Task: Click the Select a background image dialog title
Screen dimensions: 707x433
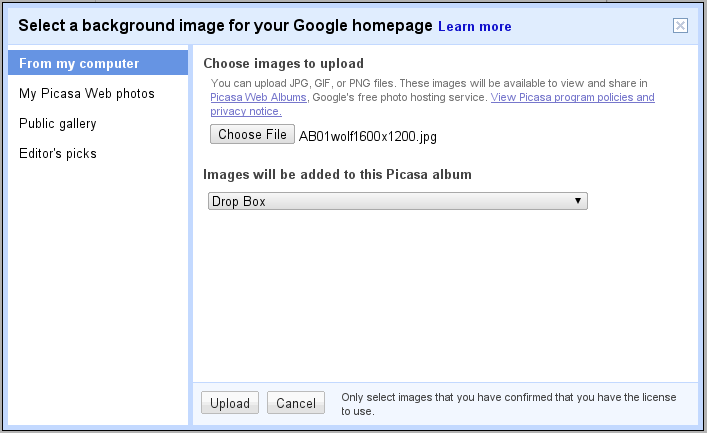Action: [225, 26]
